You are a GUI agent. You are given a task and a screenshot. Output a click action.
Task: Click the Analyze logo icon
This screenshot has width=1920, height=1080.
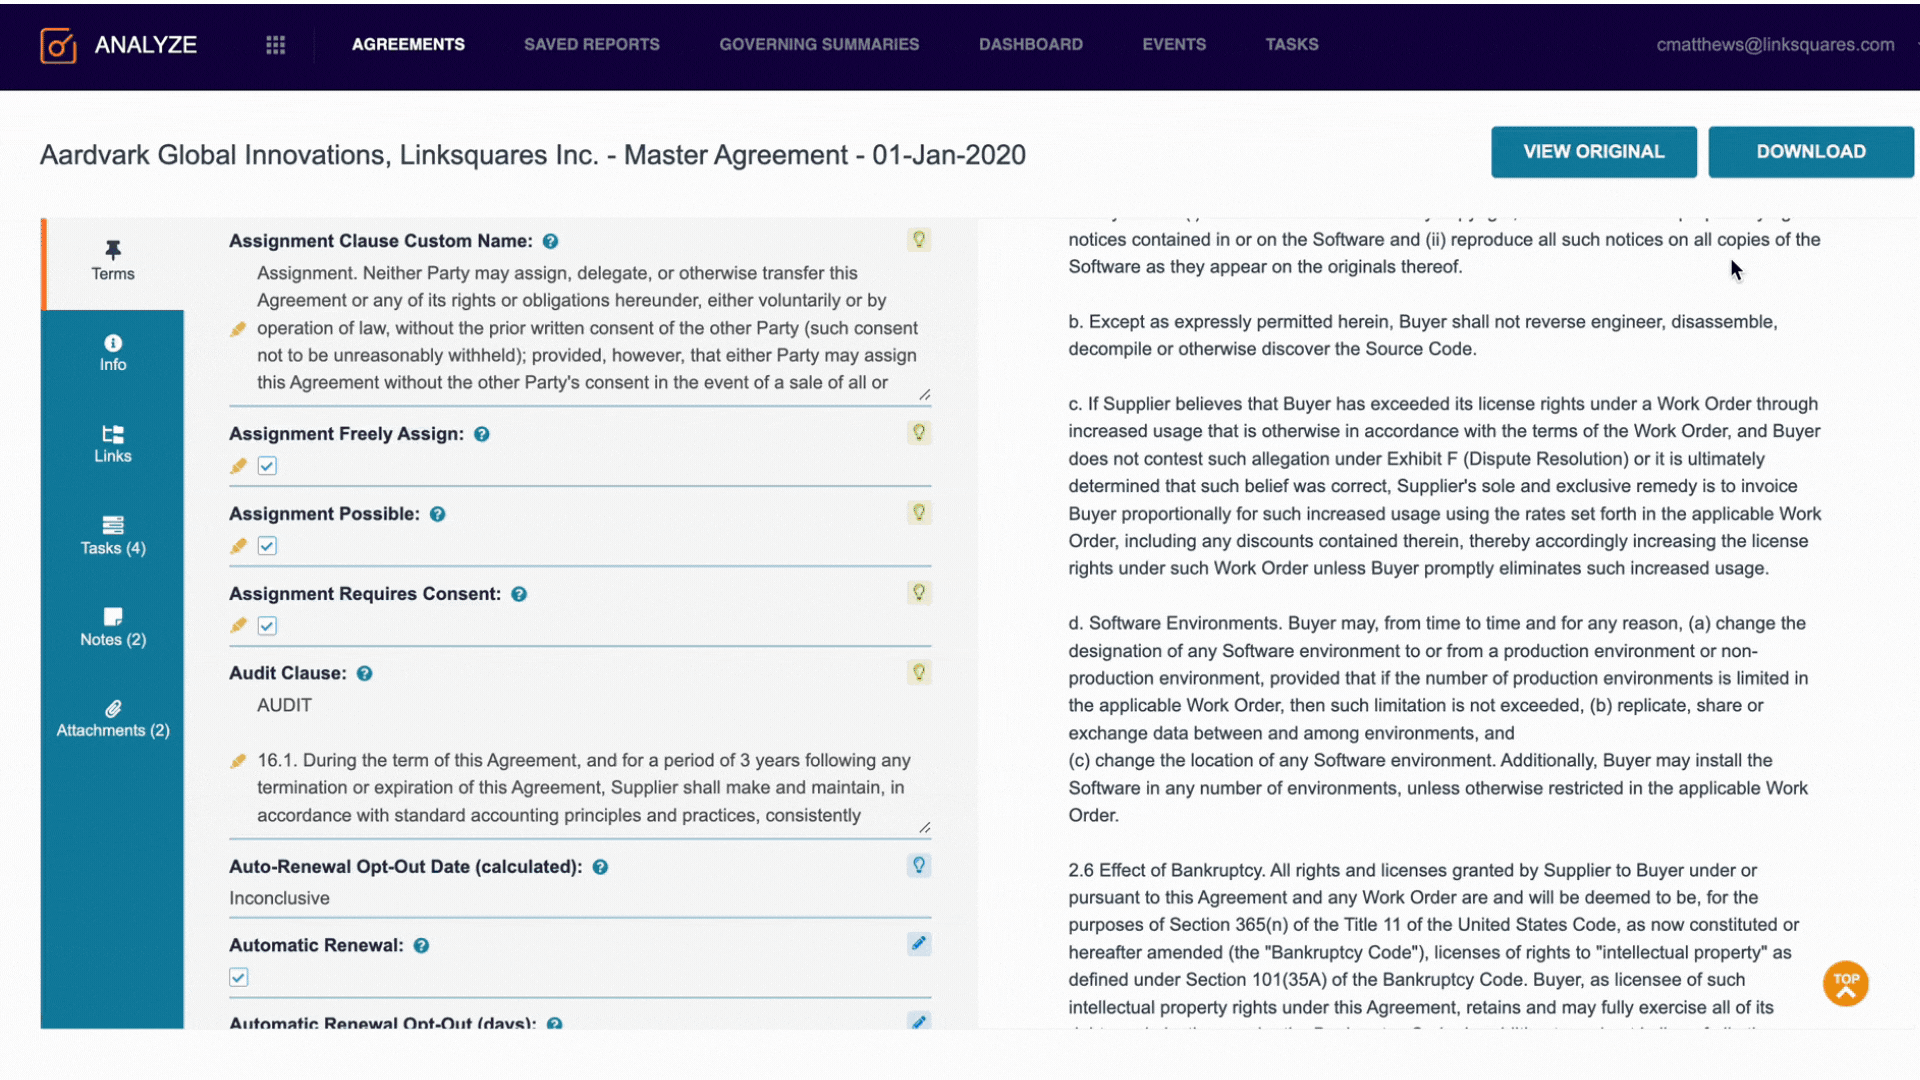[x=58, y=45]
